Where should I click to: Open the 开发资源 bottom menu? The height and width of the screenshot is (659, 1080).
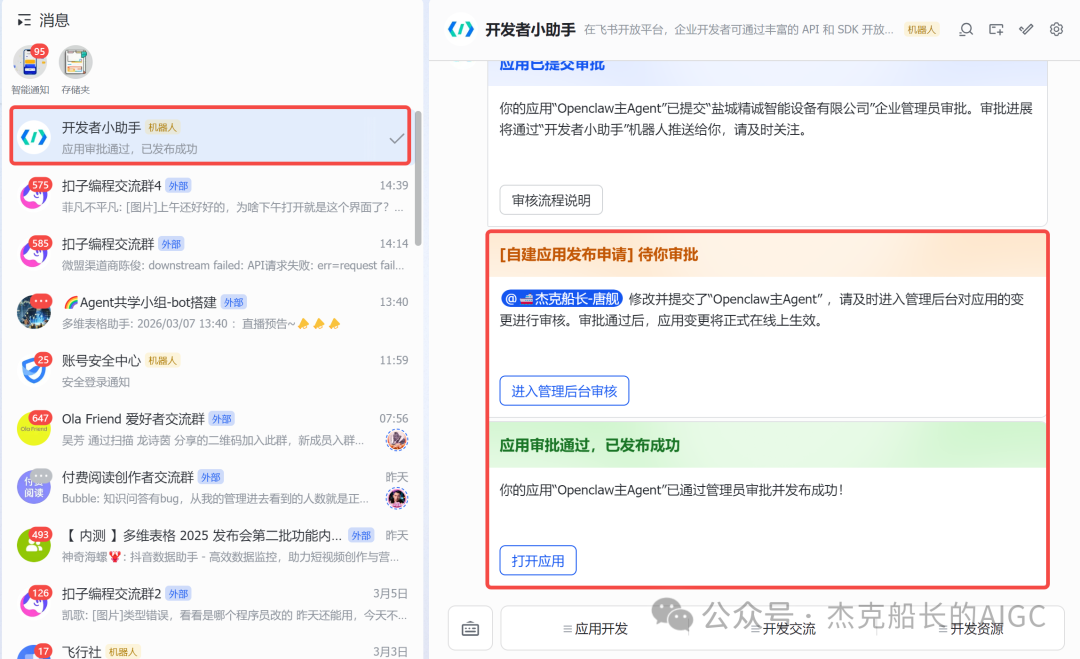tap(971, 629)
